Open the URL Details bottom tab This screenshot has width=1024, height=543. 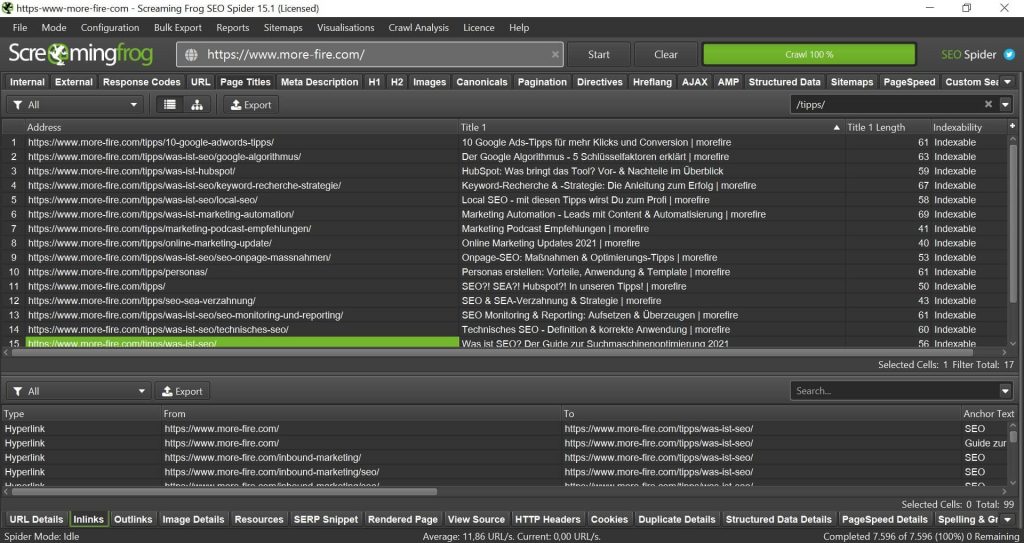[x=37, y=519]
